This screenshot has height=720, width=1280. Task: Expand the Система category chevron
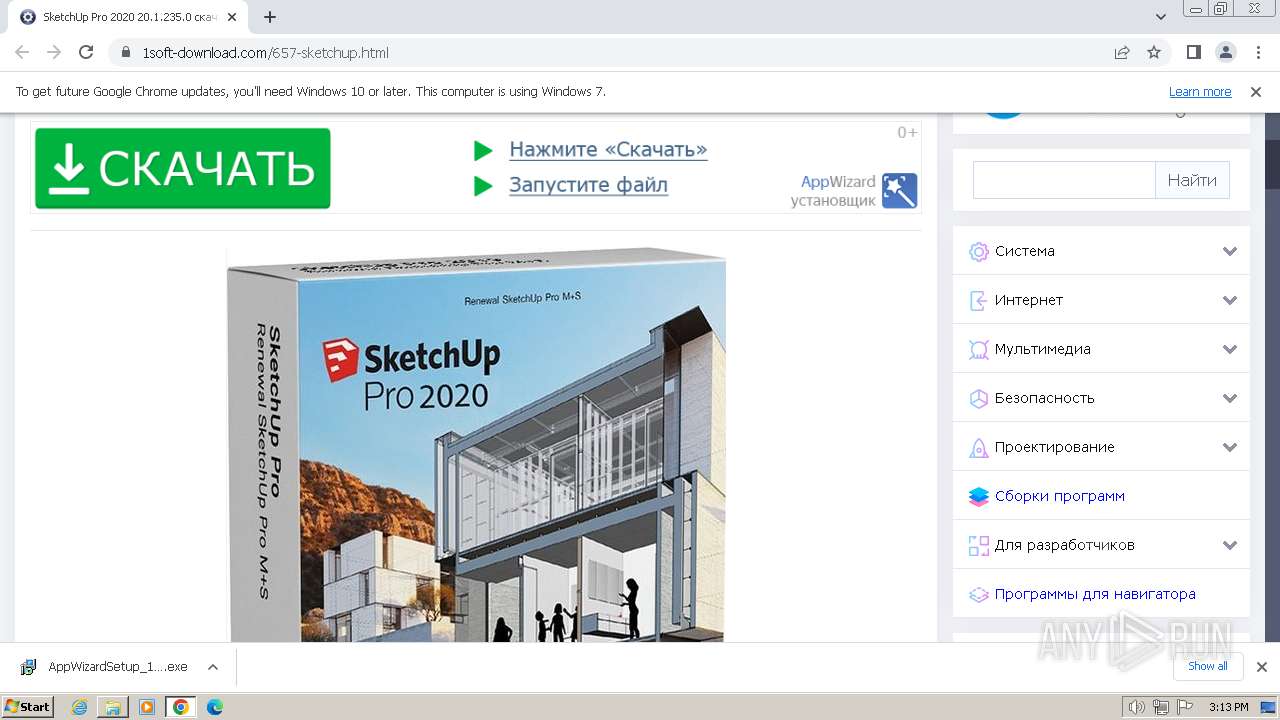point(1230,252)
